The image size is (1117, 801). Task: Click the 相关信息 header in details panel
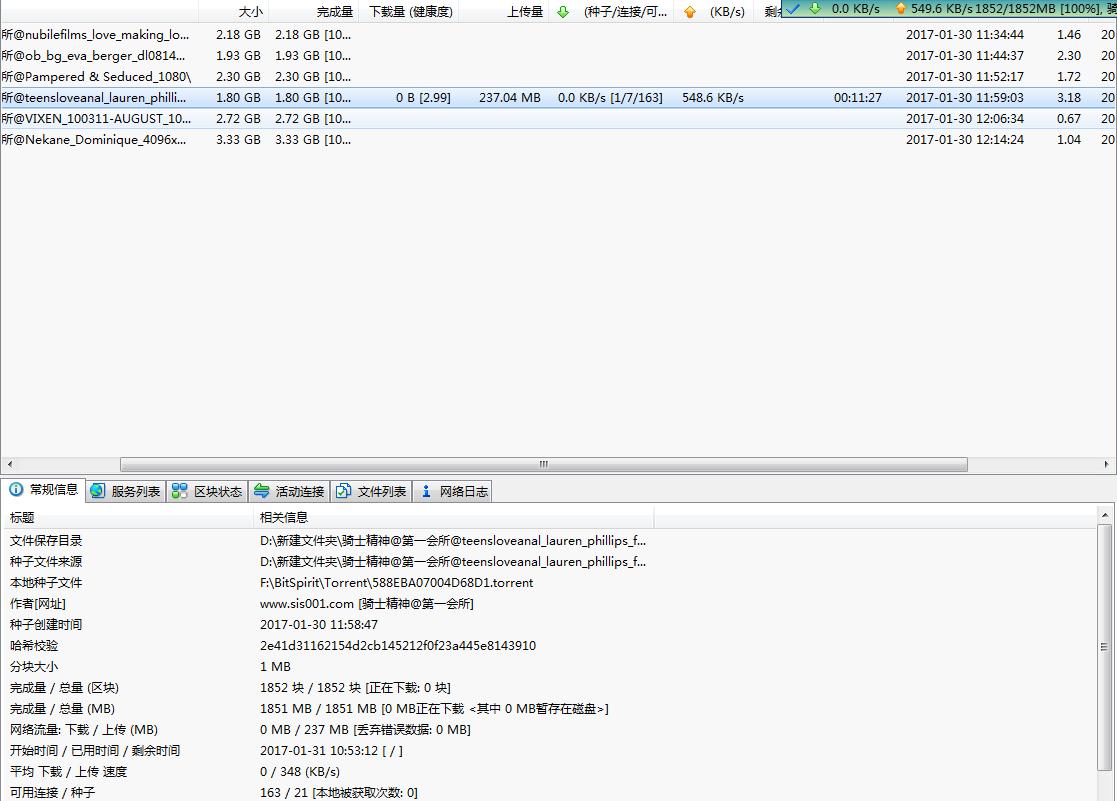pos(284,517)
